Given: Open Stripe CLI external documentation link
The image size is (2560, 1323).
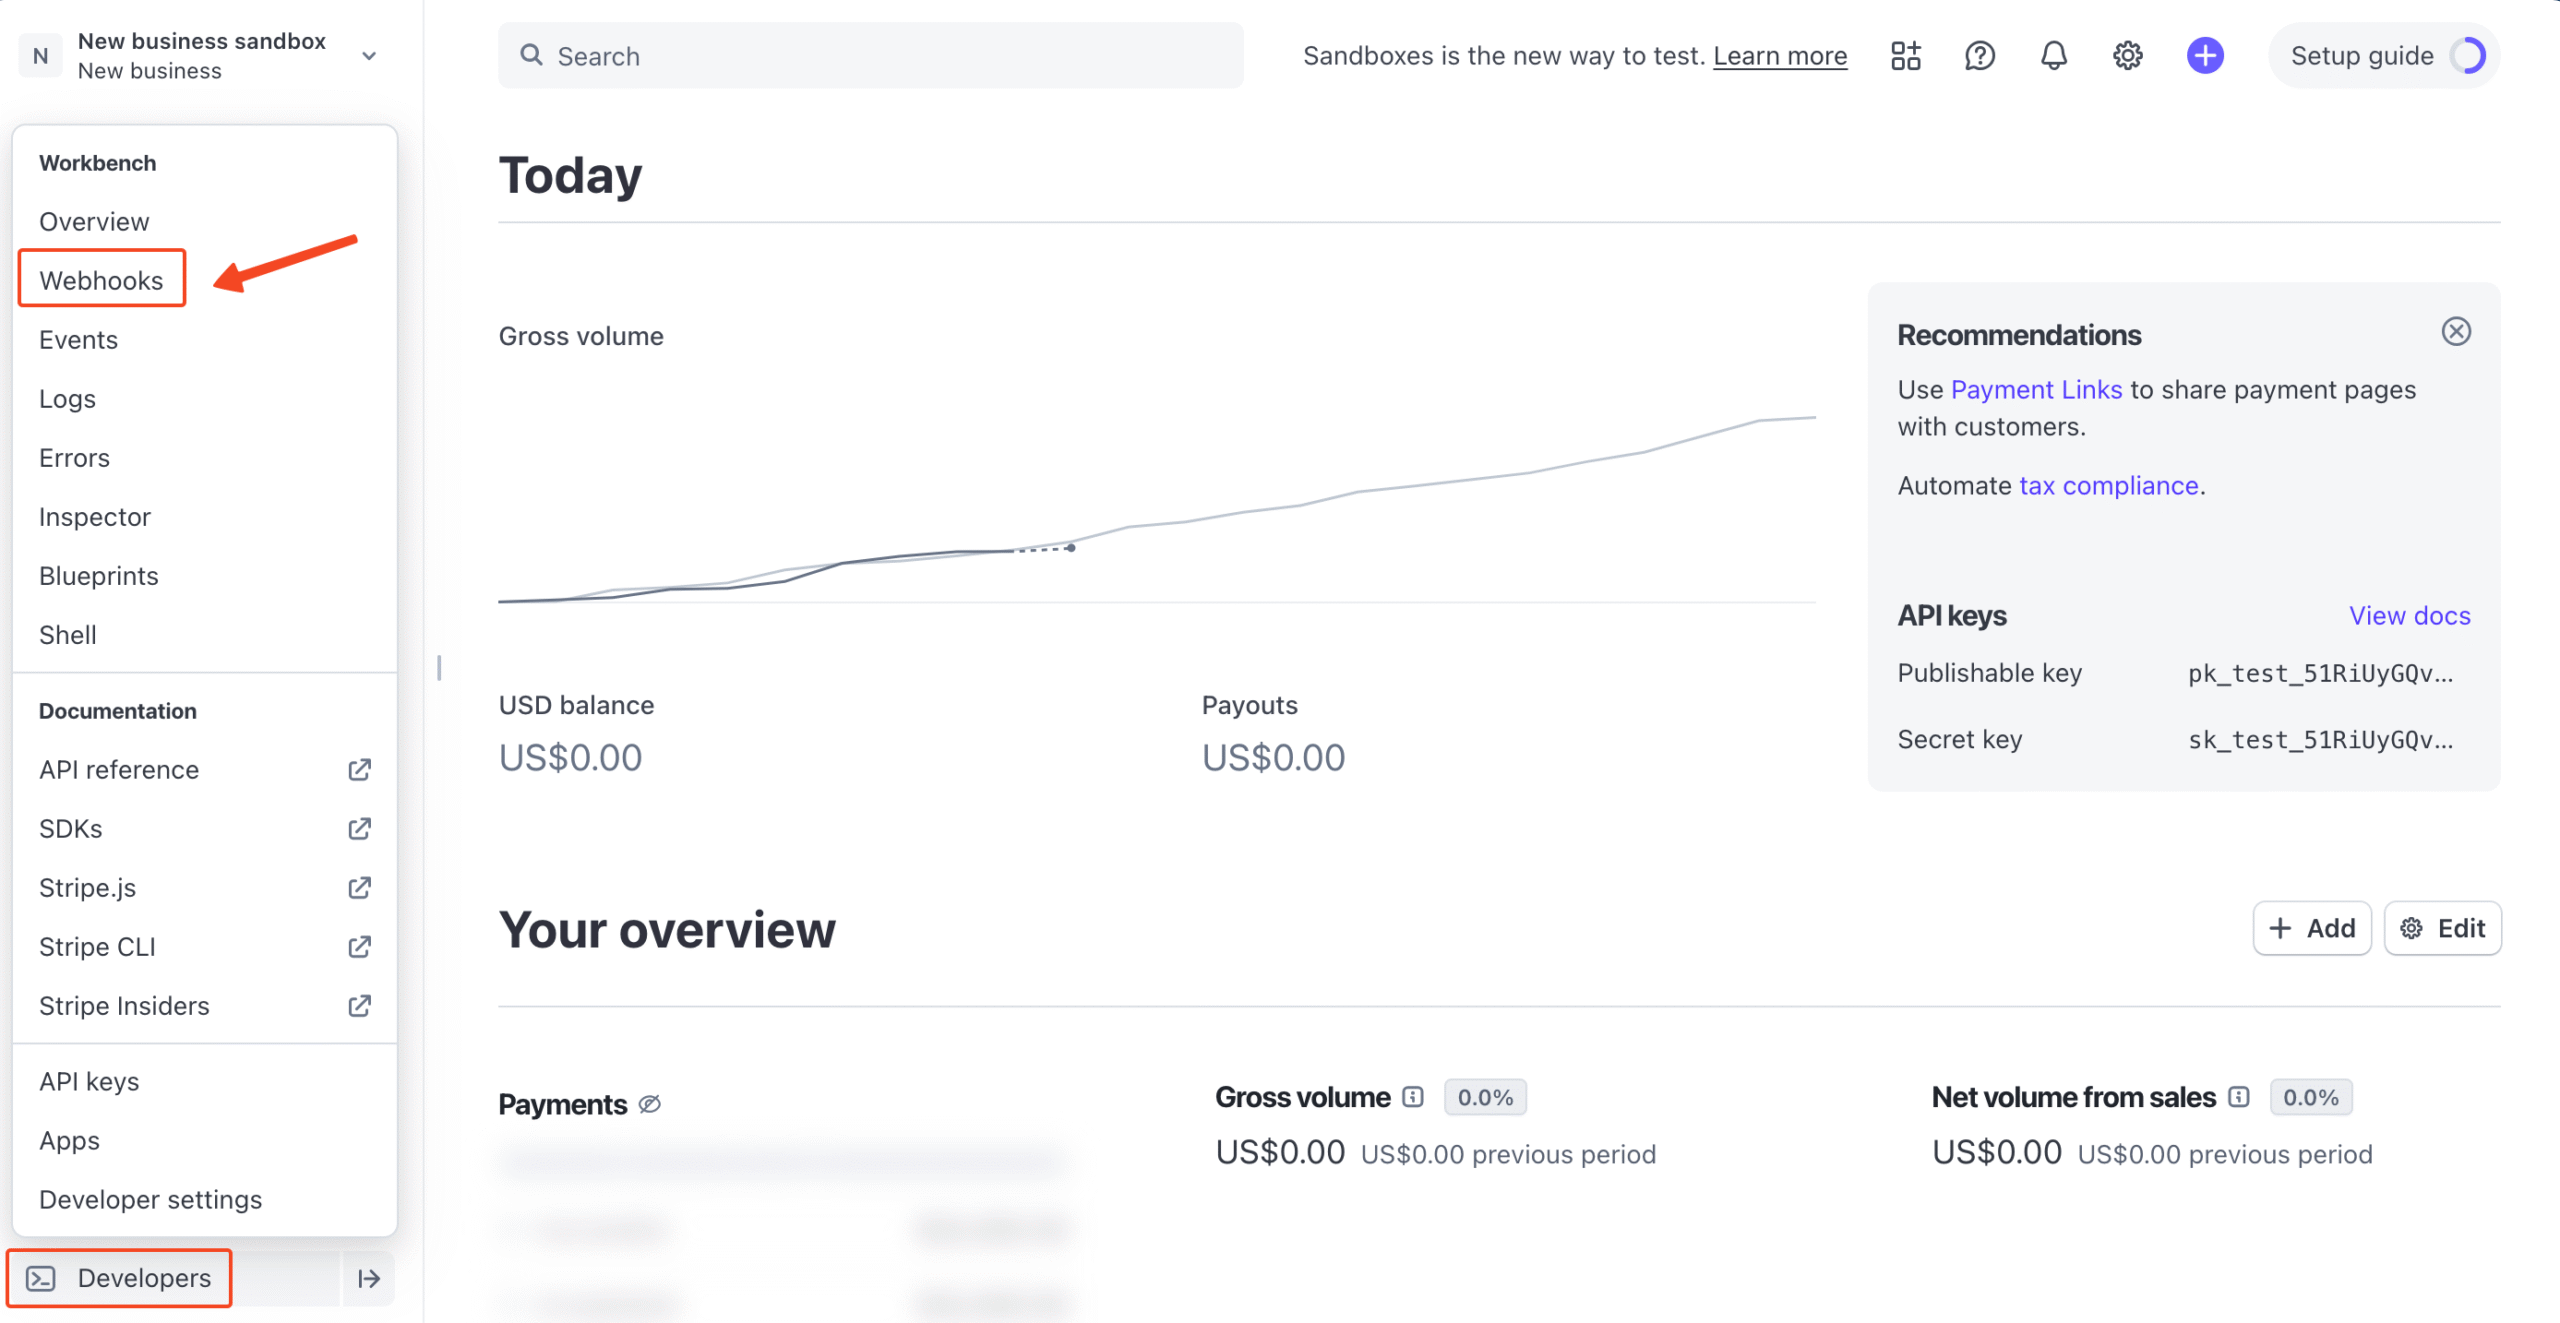Looking at the screenshot, I should pos(359,946).
